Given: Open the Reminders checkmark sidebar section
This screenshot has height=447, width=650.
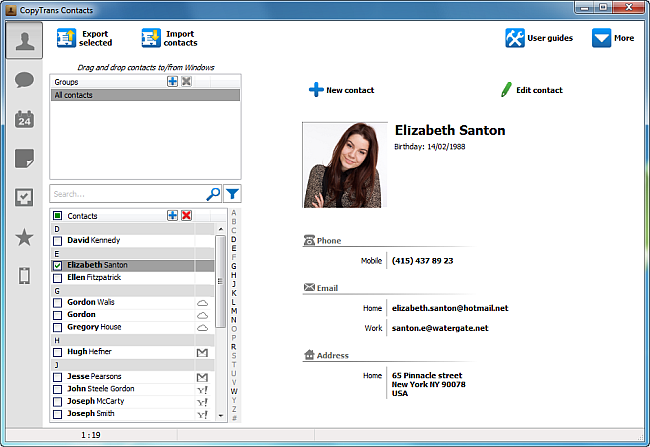Looking at the screenshot, I should (24, 197).
